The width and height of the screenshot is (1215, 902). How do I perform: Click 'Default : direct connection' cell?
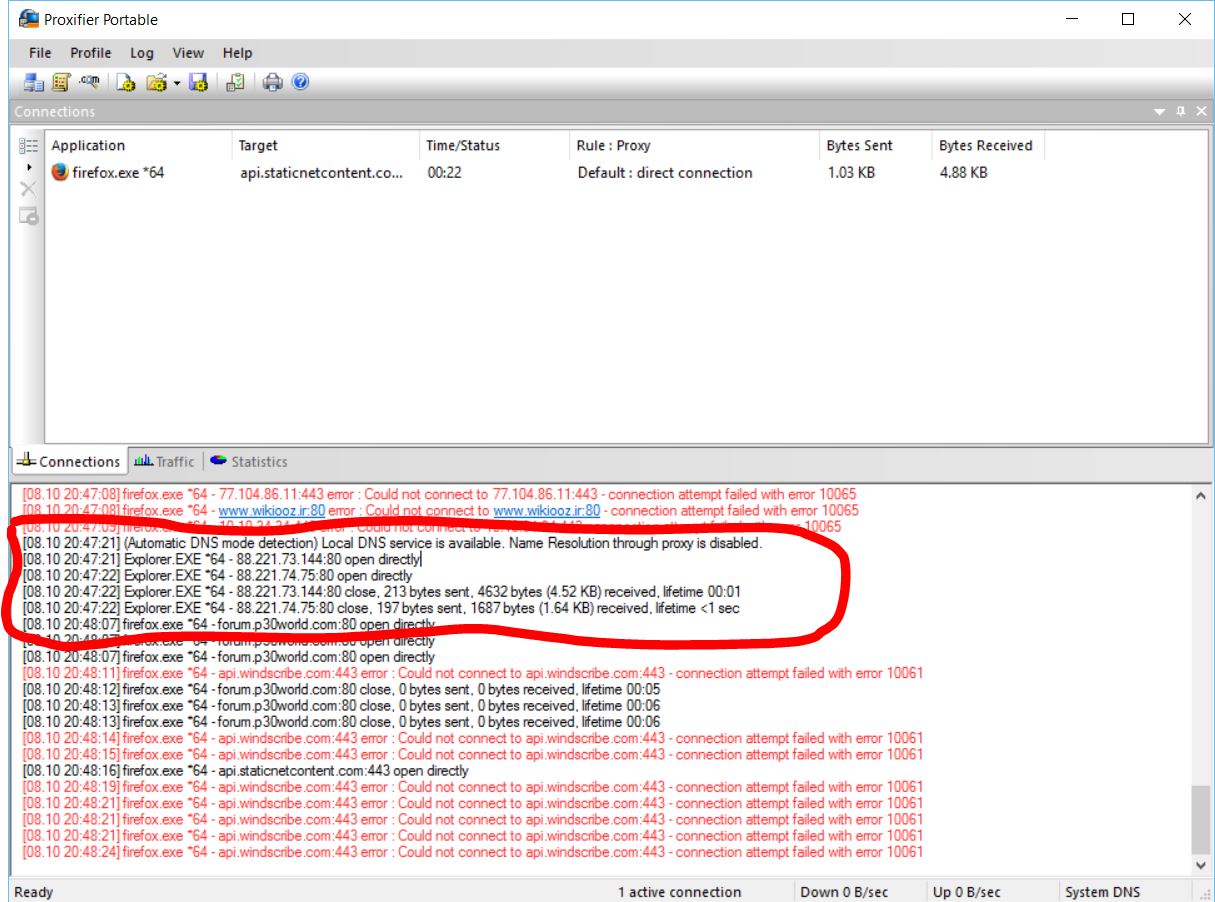pos(665,173)
